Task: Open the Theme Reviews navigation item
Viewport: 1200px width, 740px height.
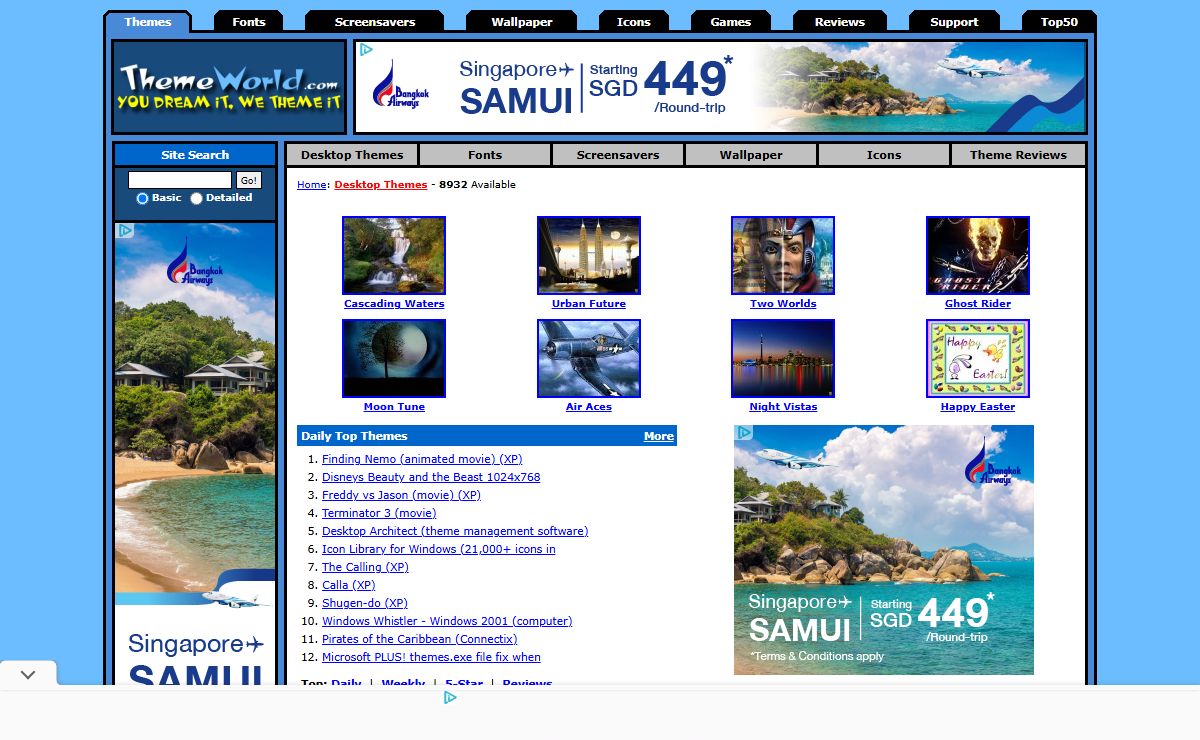Action: (x=1017, y=155)
